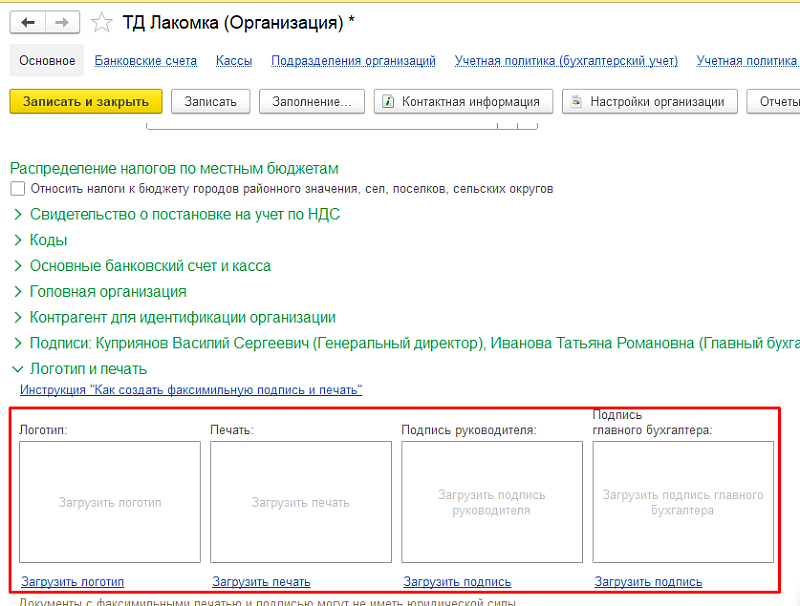Click the Записать button

210,101
